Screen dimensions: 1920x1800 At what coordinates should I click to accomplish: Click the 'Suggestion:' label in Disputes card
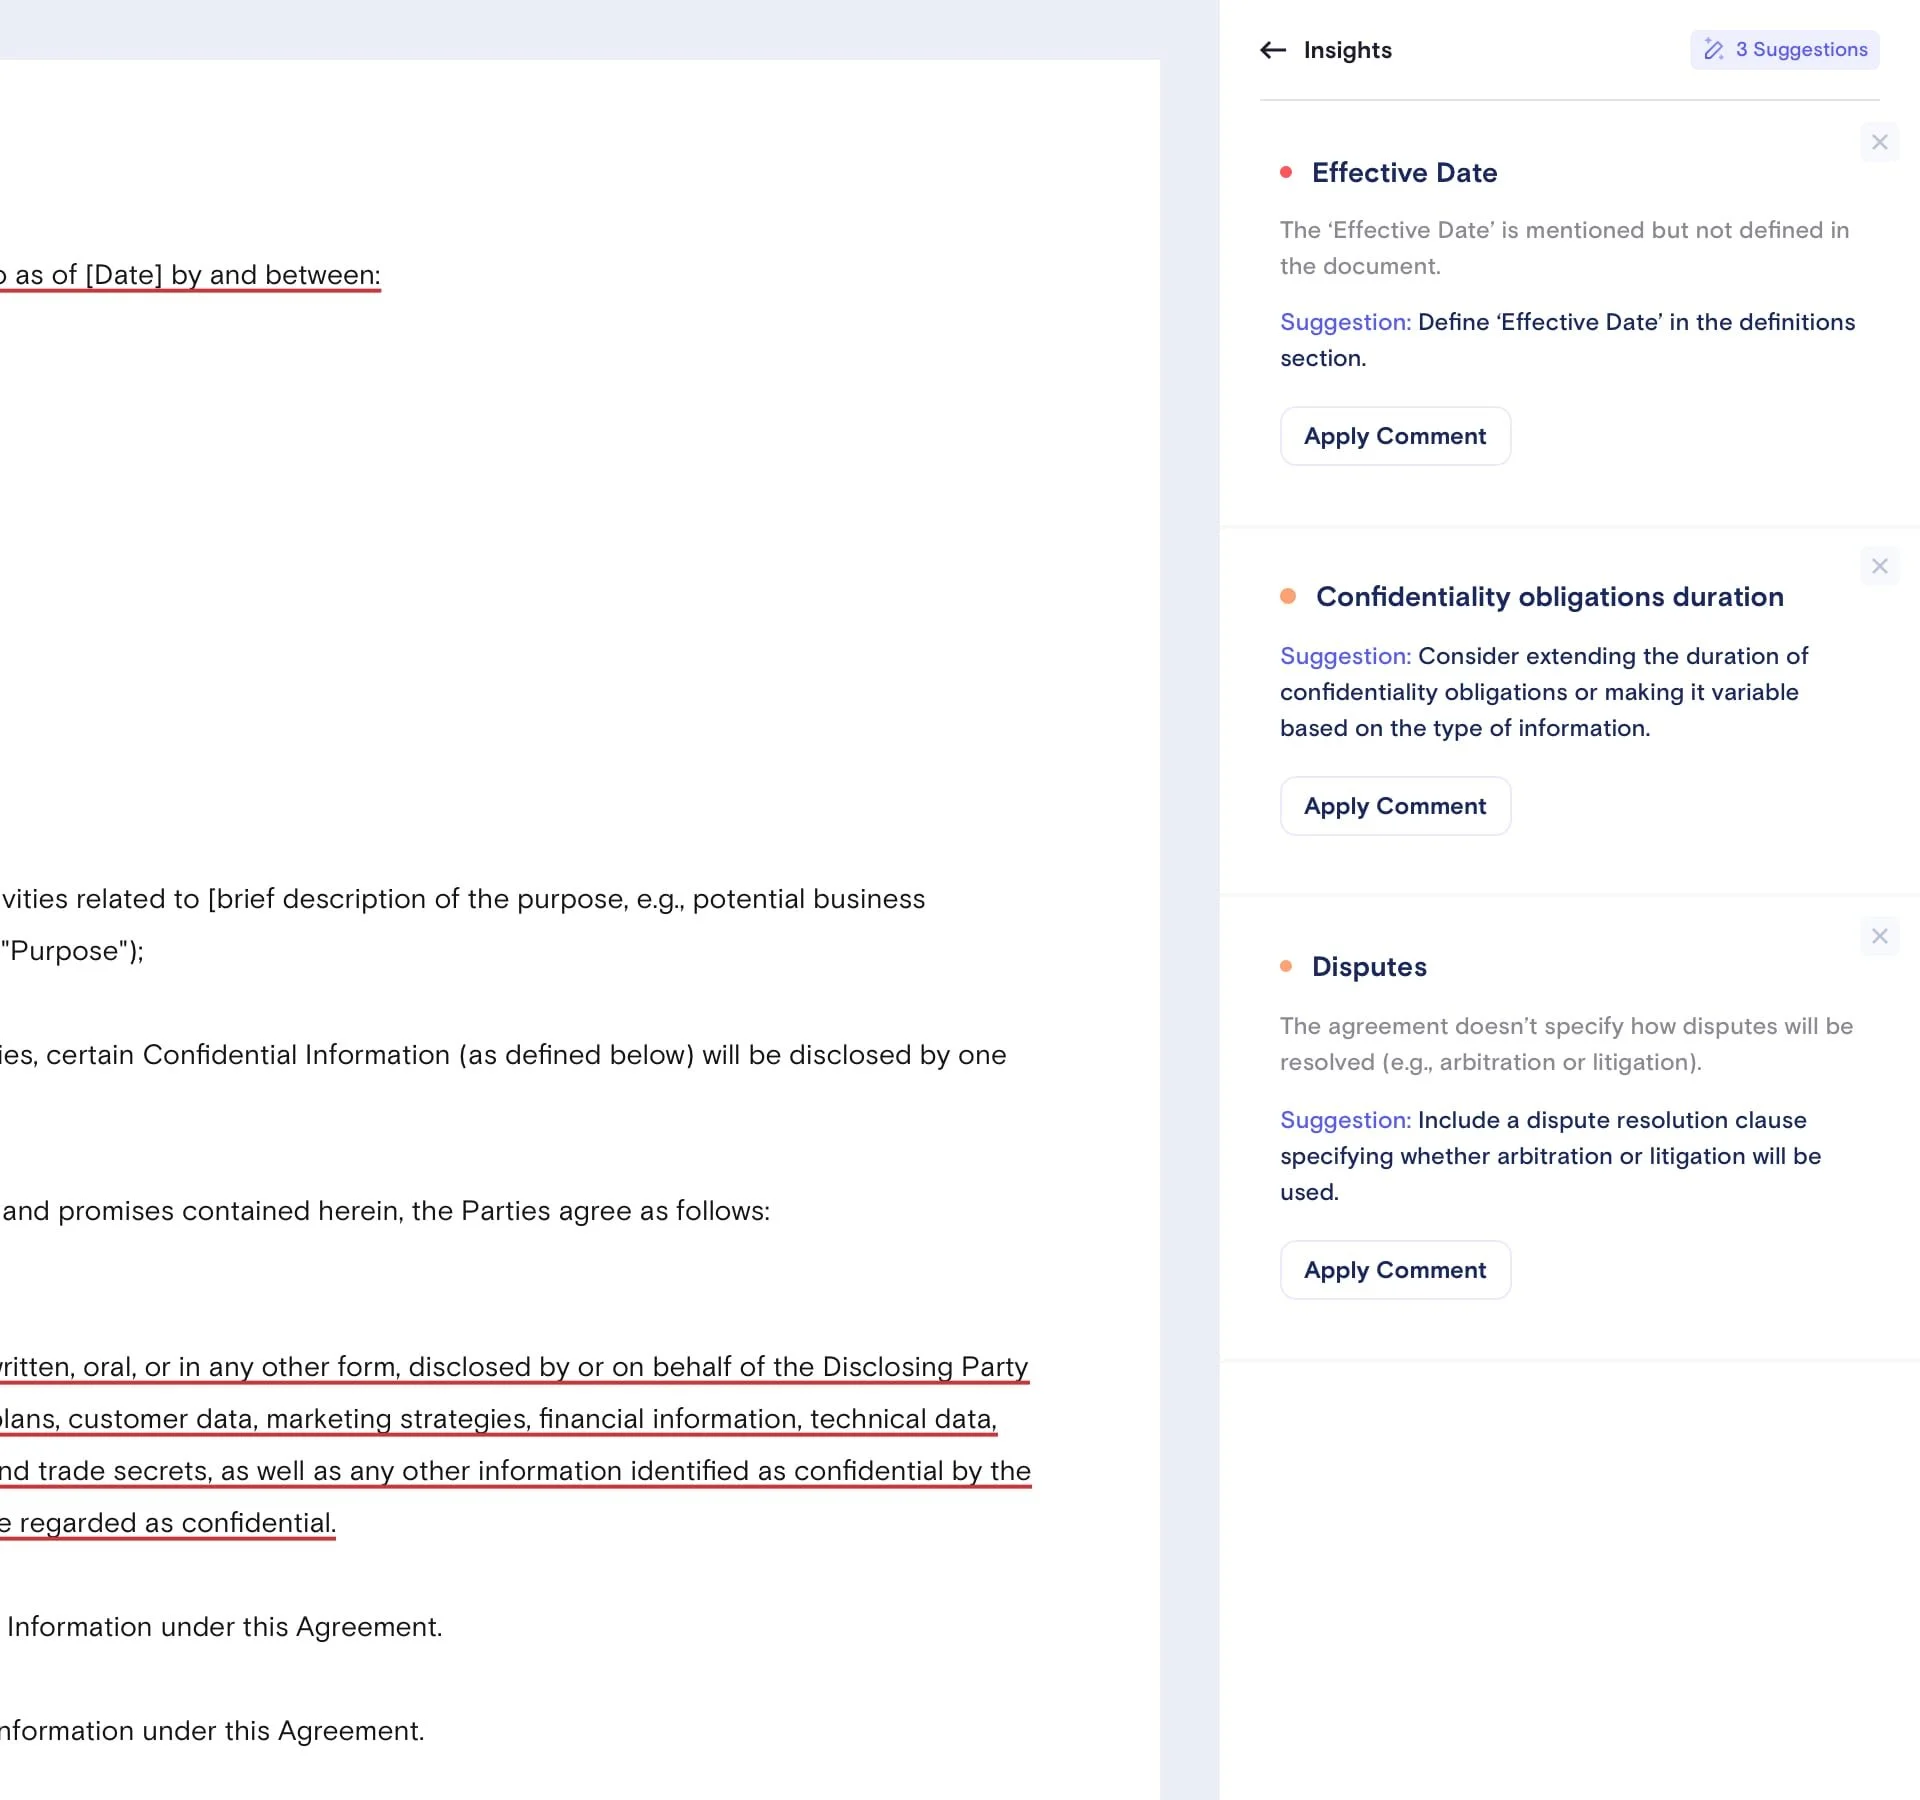(1345, 1120)
